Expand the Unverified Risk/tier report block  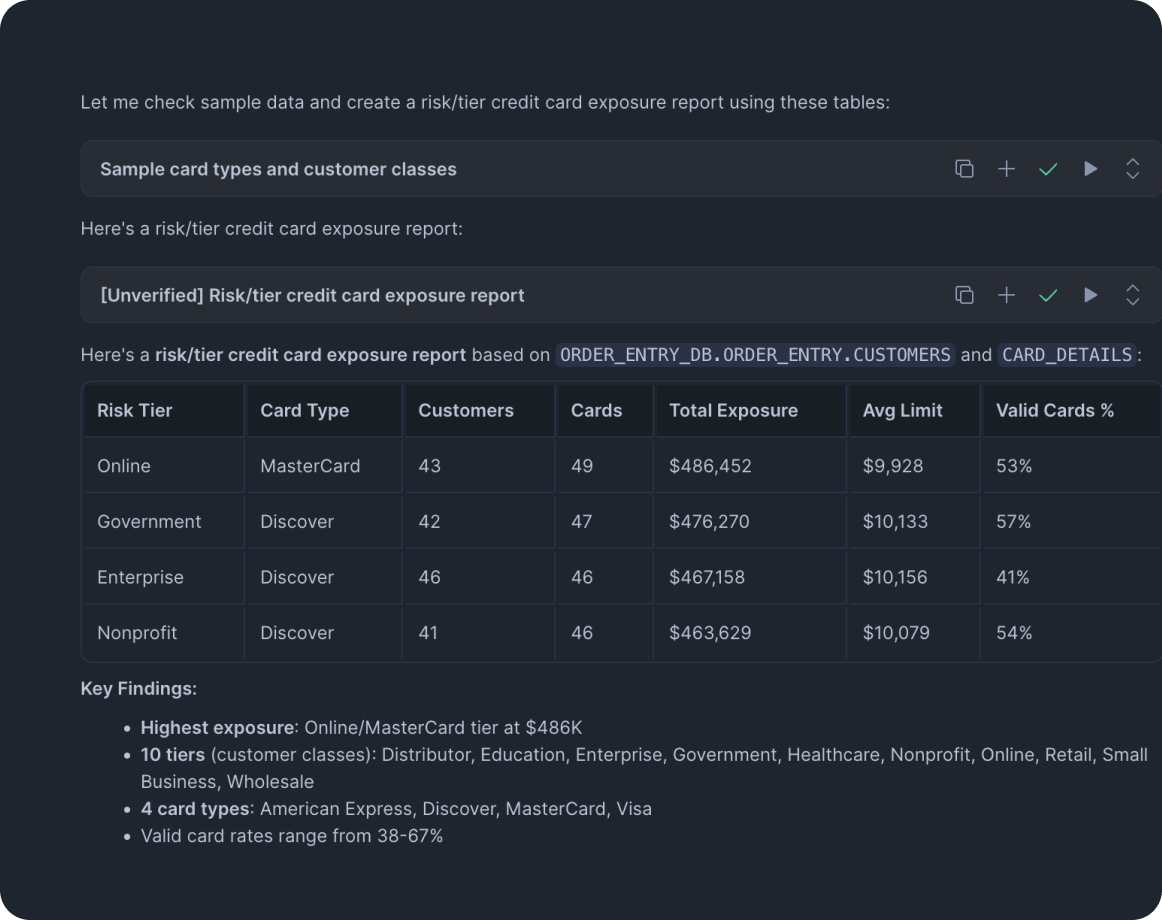[x=1132, y=295]
